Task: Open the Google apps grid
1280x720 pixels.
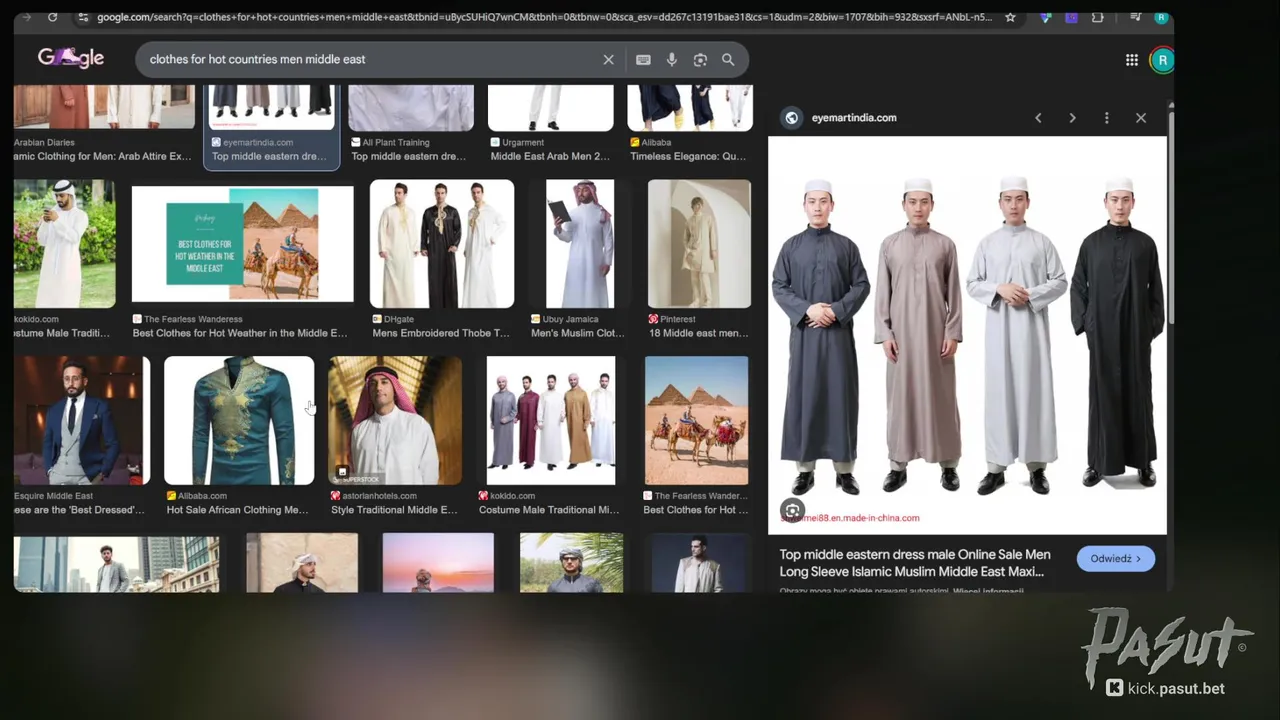Action: pyautogui.click(x=1132, y=60)
